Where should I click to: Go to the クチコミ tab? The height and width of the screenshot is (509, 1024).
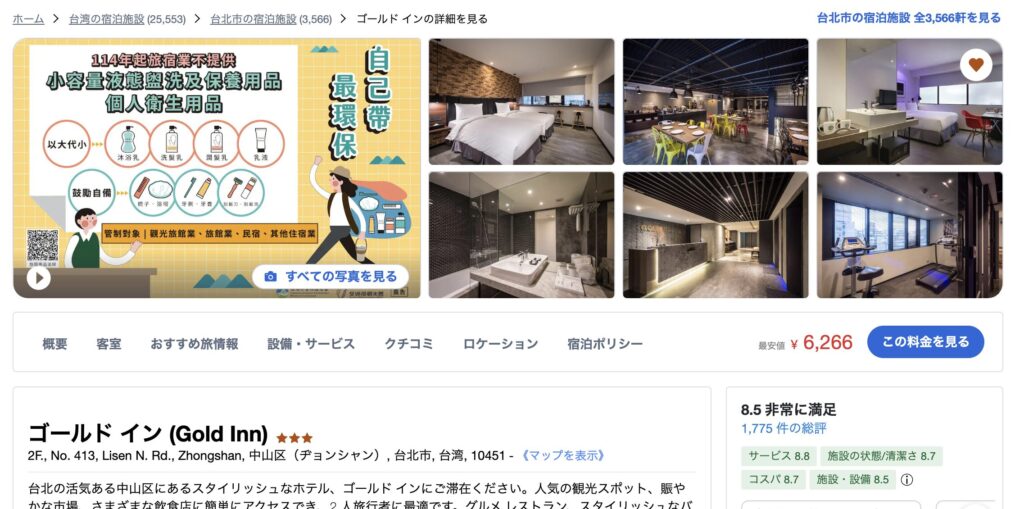pos(408,344)
